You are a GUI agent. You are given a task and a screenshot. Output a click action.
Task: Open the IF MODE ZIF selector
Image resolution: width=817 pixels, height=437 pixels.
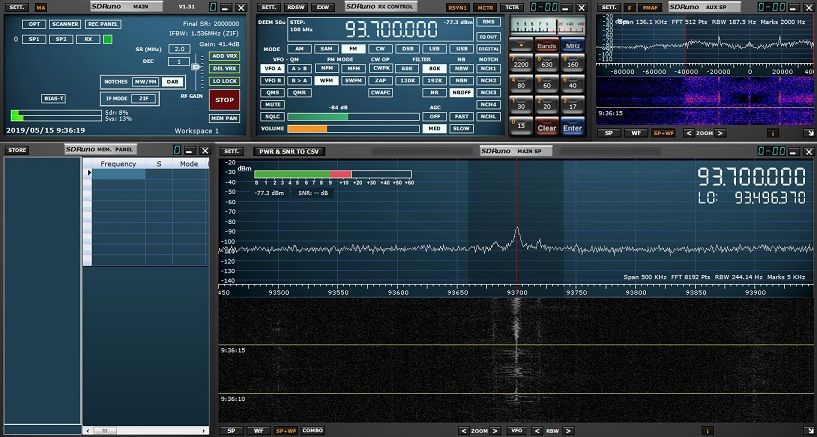coord(143,98)
